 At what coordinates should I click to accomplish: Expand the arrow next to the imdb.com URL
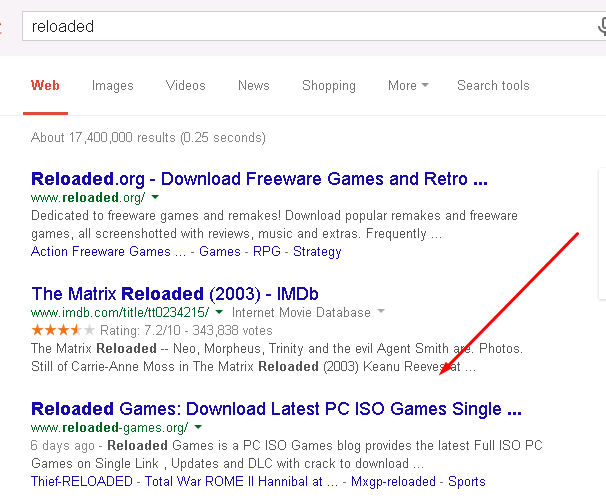(x=219, y=311)
